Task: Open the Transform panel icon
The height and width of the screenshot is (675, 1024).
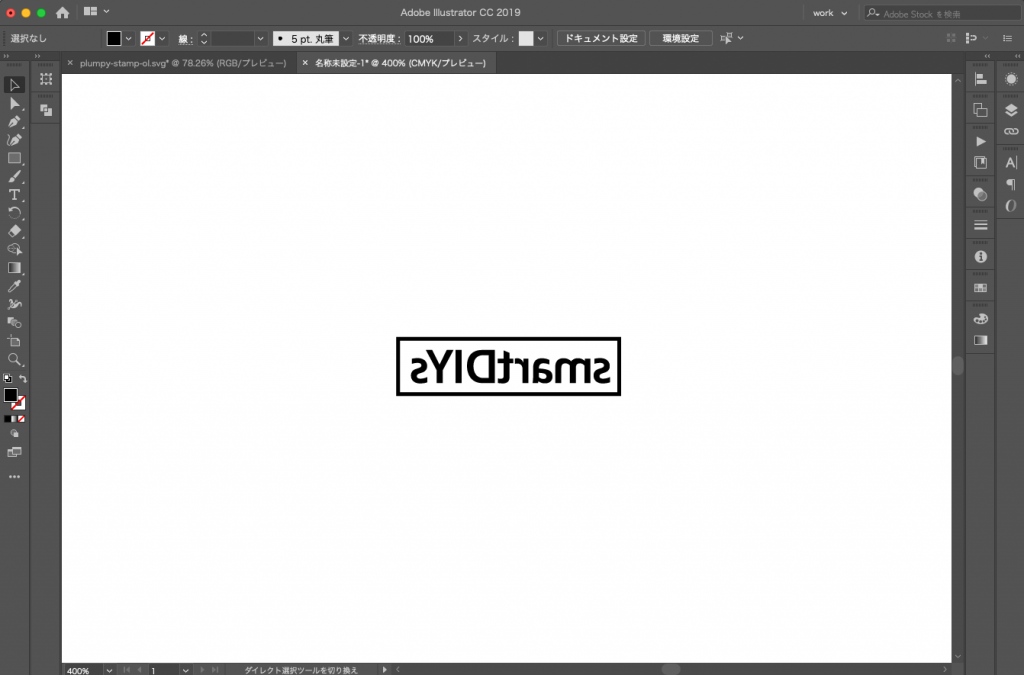Action: coord(46,79)
